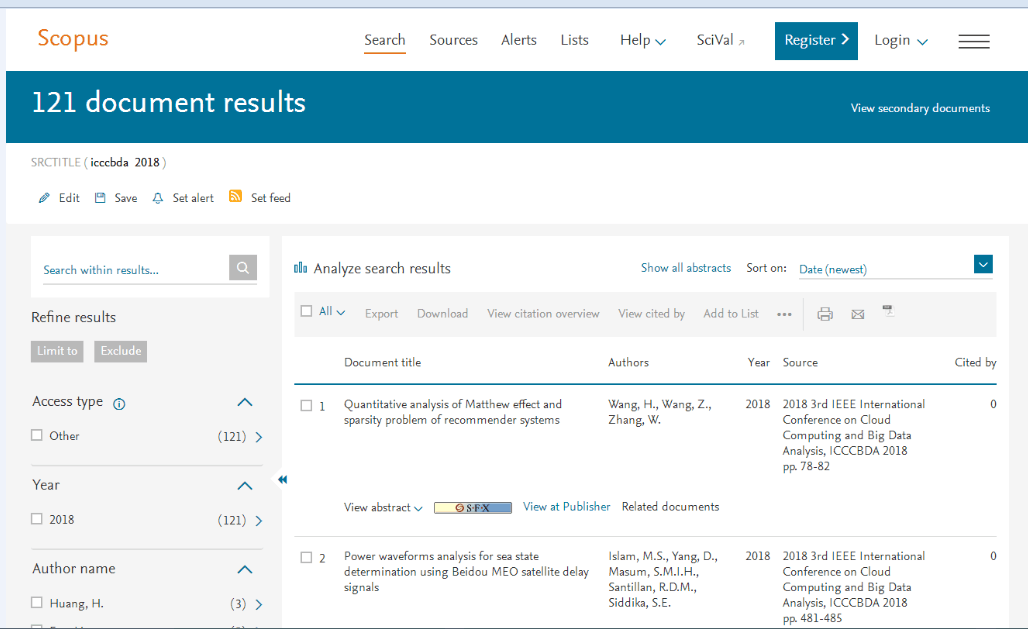This screenshot has height=629, width=1028.
Task: Open filter arrow next to 2018 (121)
Action: click(258, 521)
